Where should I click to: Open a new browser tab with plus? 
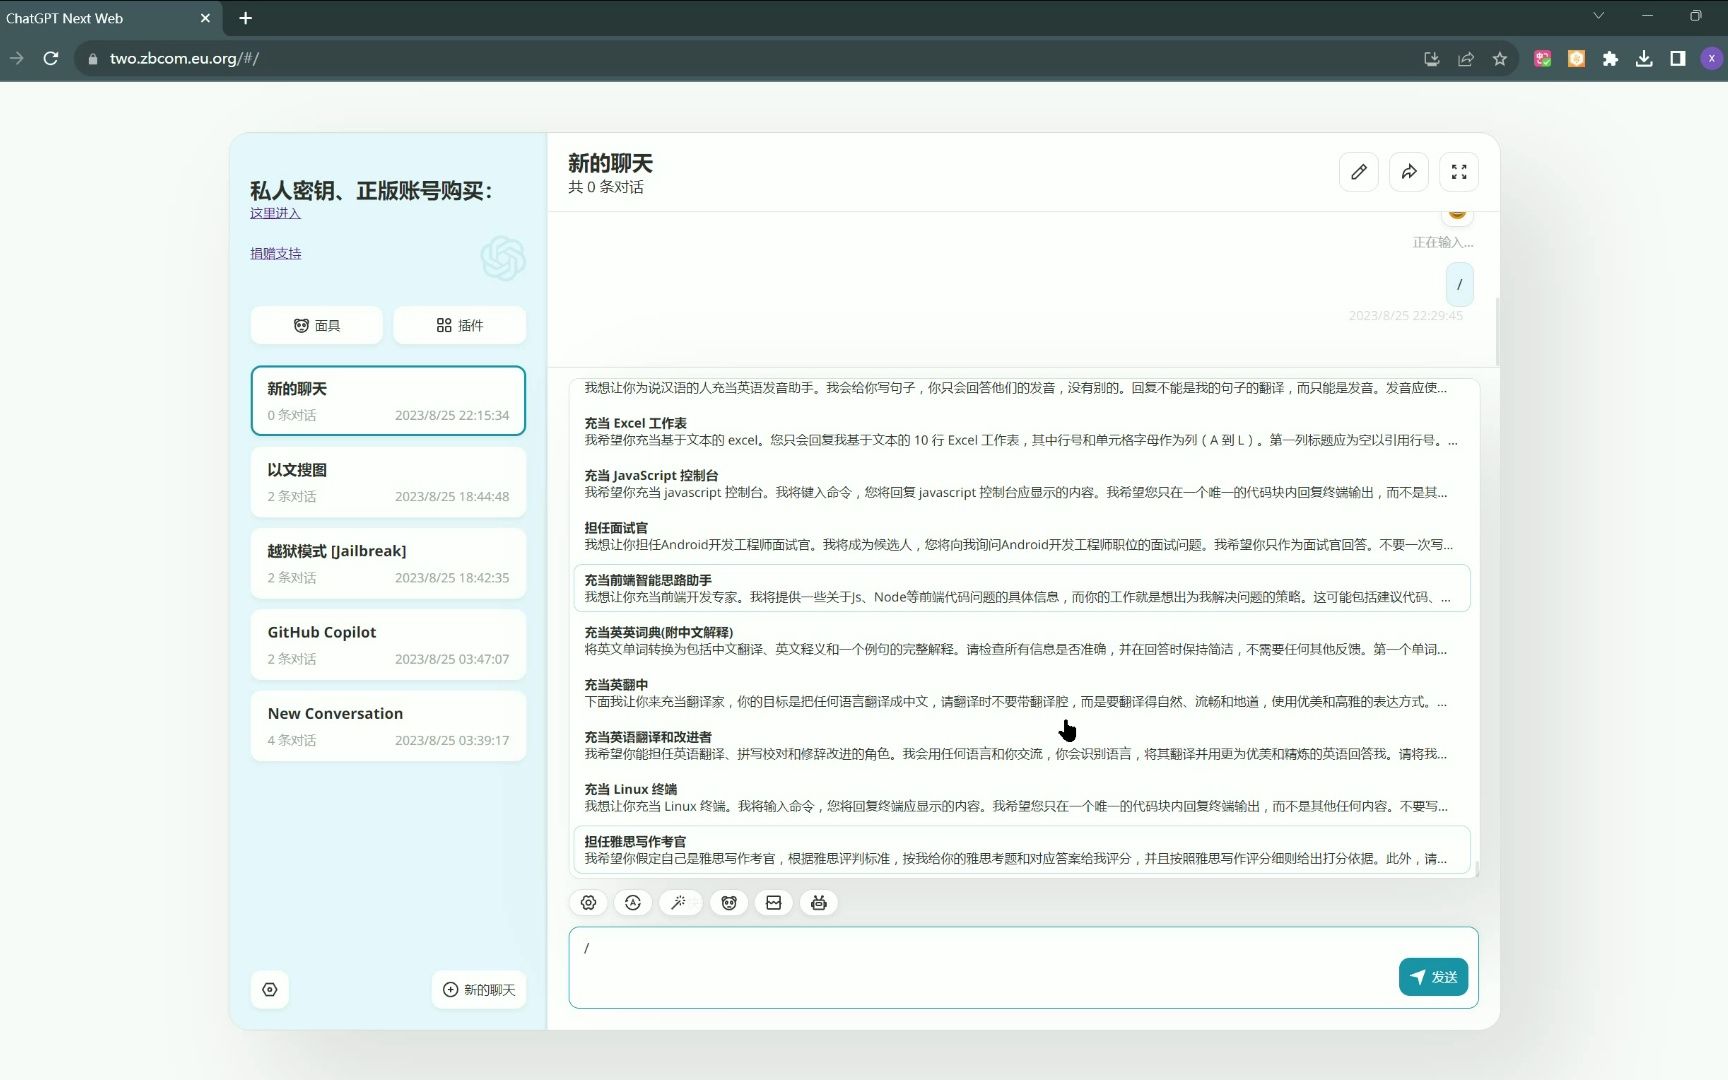pos(245,18)
